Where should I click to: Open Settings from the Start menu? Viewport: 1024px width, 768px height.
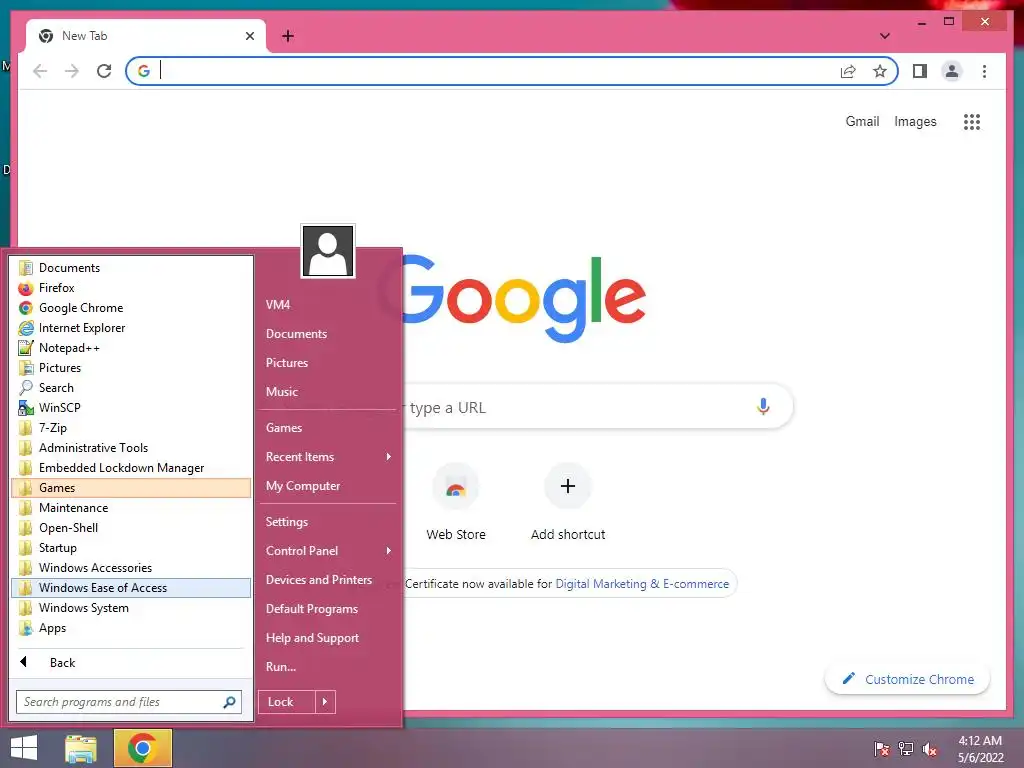pyautogui.click(x=287, y=522)
